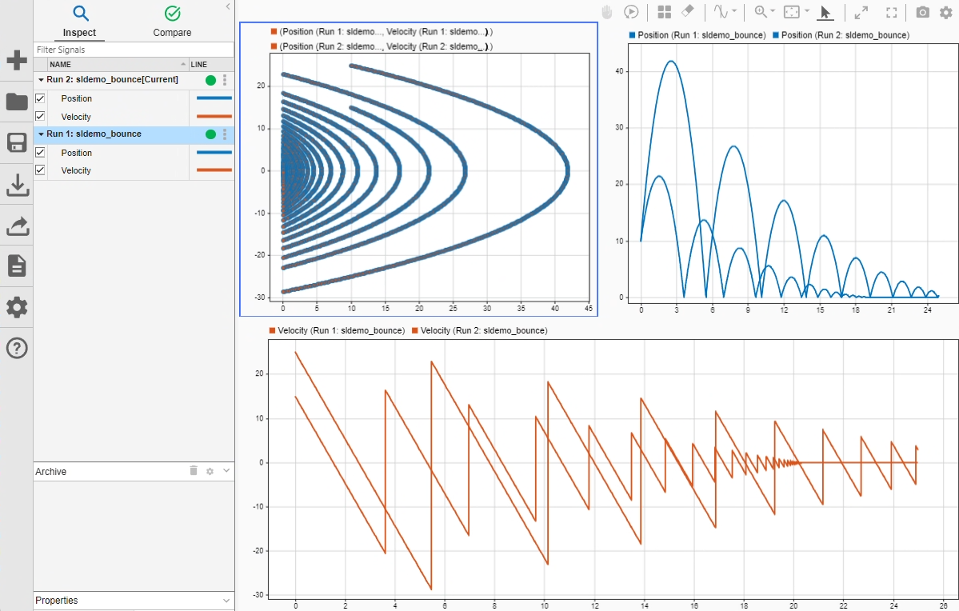
Task: Capture a snapshot with the camera icon
Action: 923,12
